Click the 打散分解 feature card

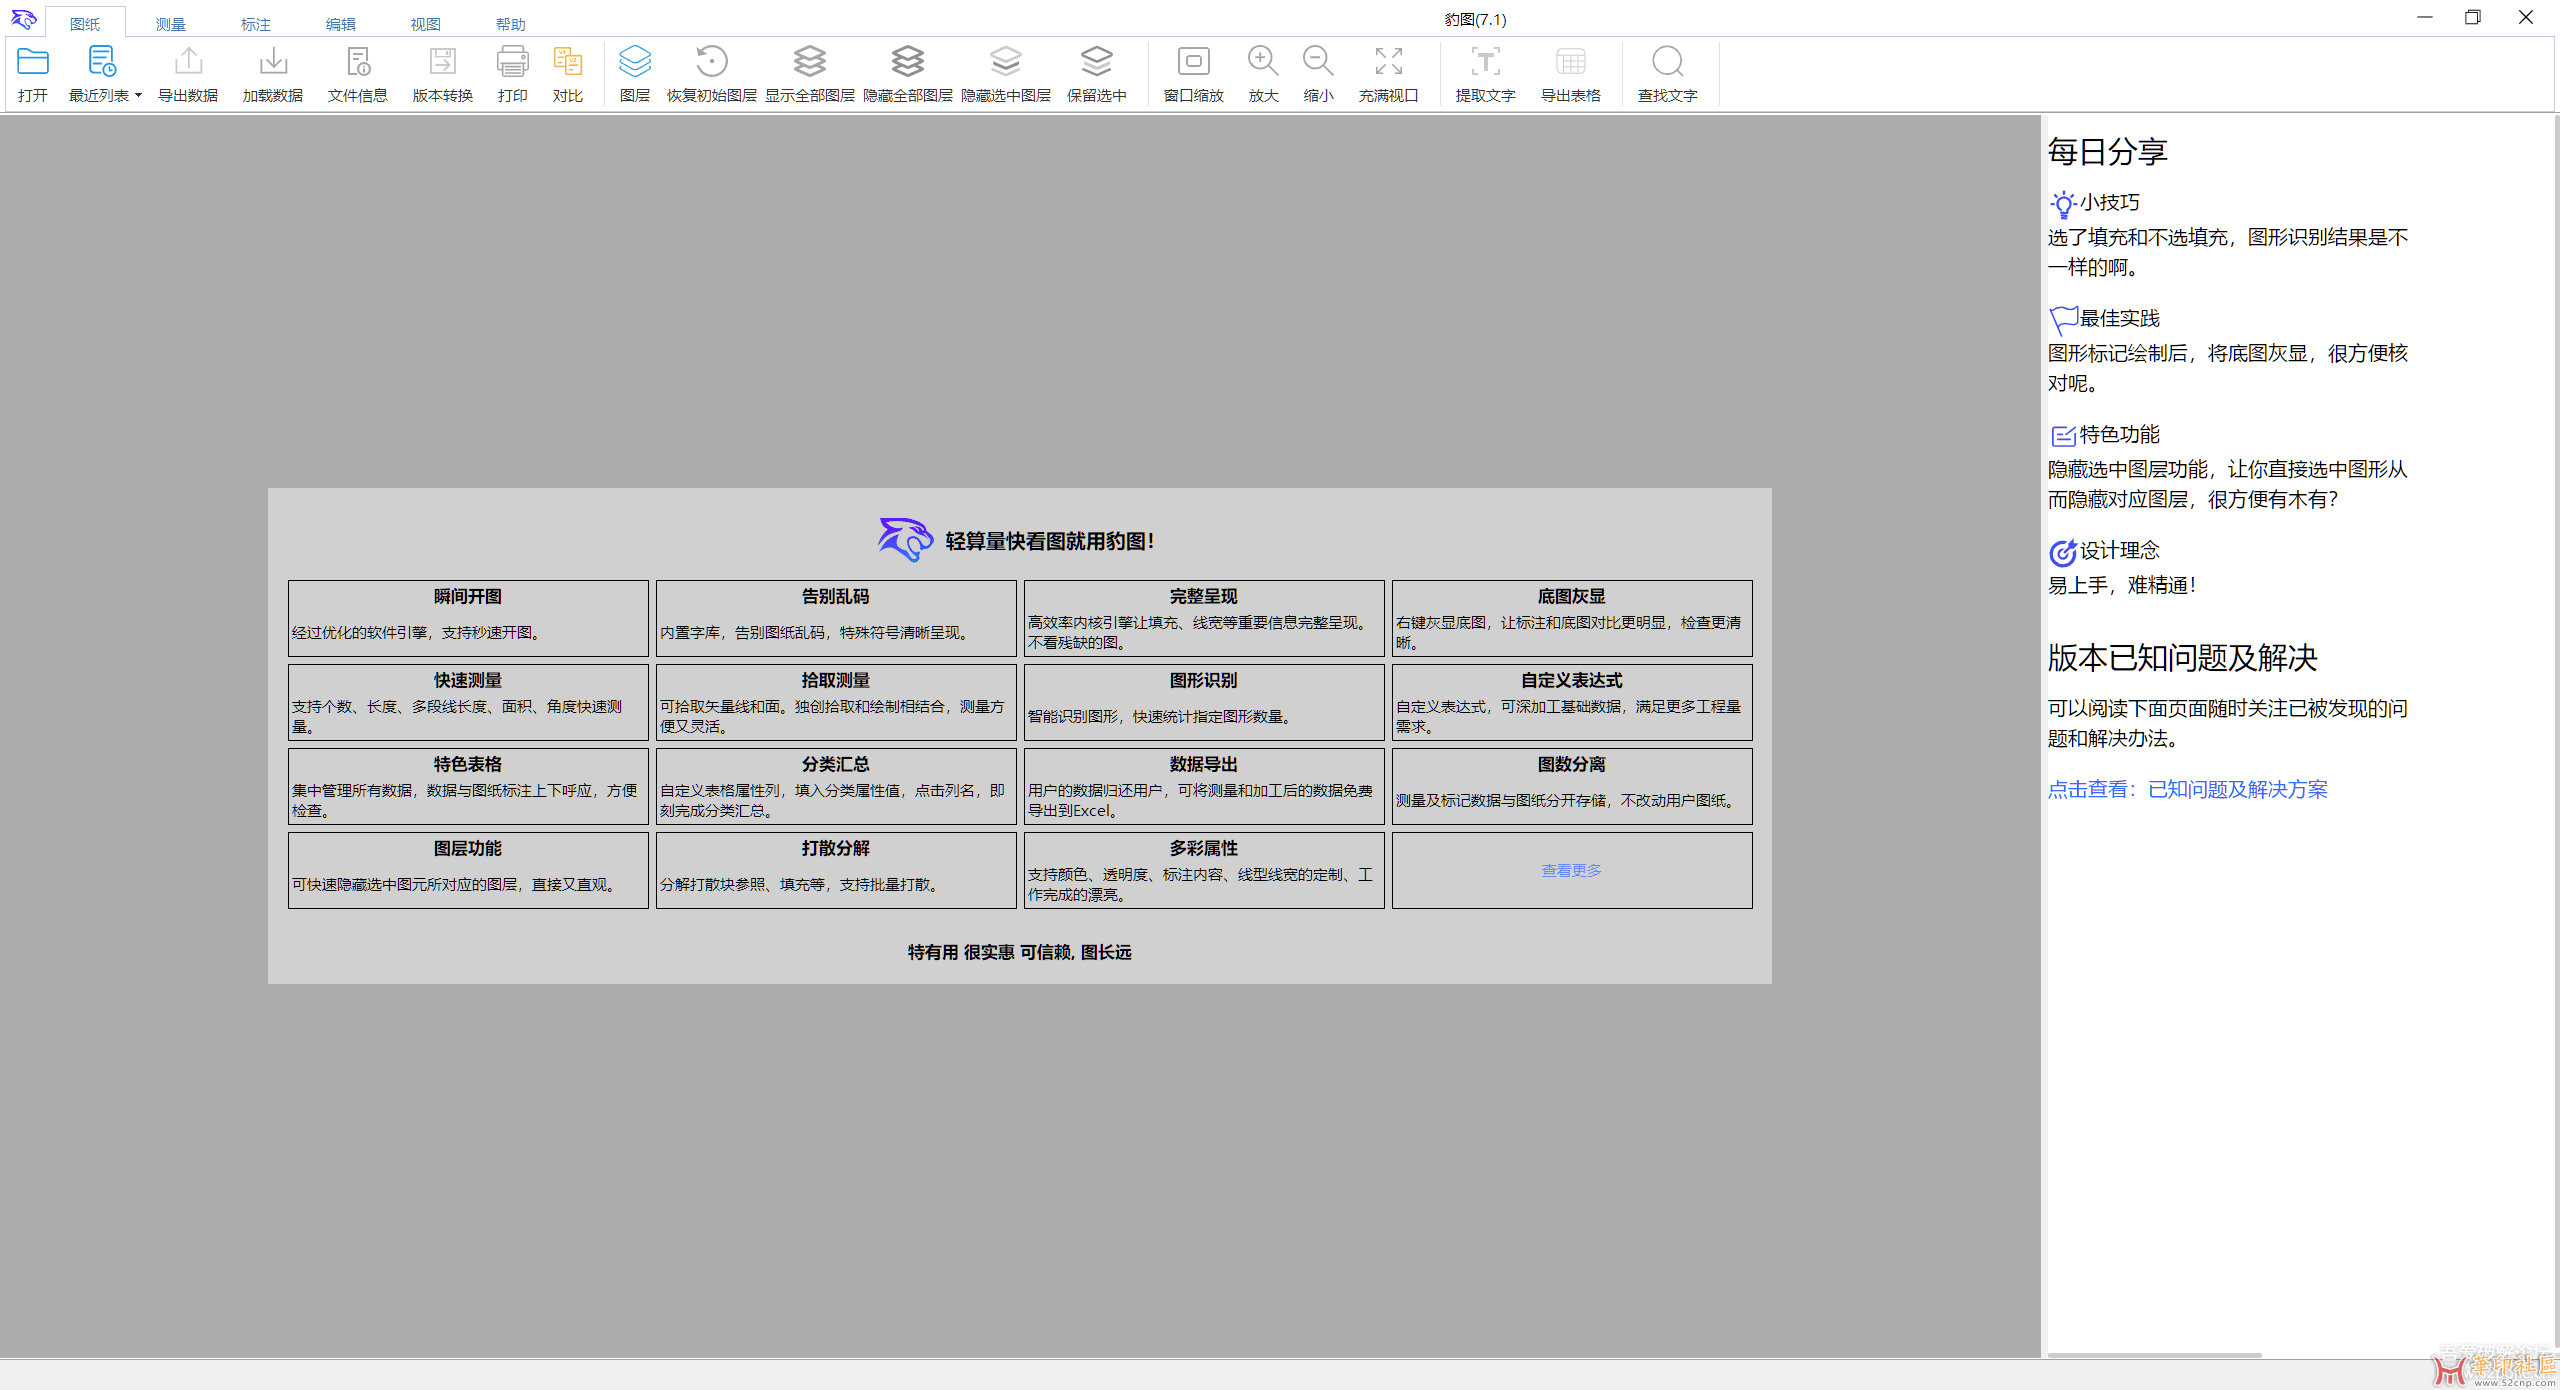[836, 870]
